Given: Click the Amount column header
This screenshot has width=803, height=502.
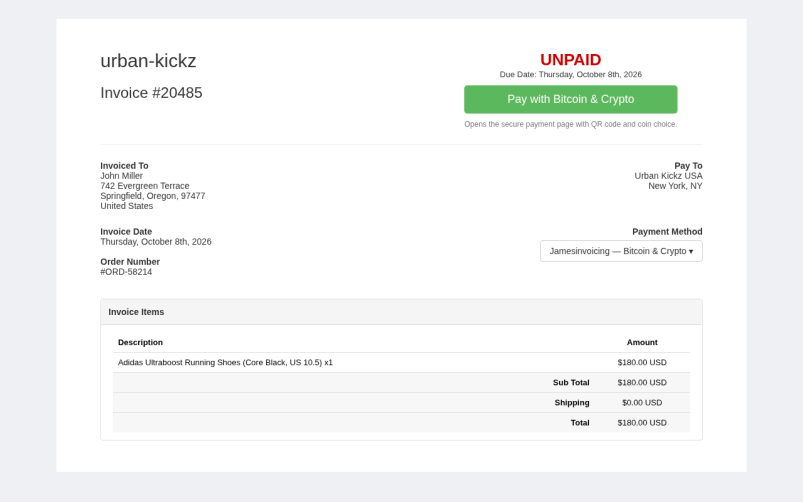Looking at the screenshot, I should click(x=642, y=342).
